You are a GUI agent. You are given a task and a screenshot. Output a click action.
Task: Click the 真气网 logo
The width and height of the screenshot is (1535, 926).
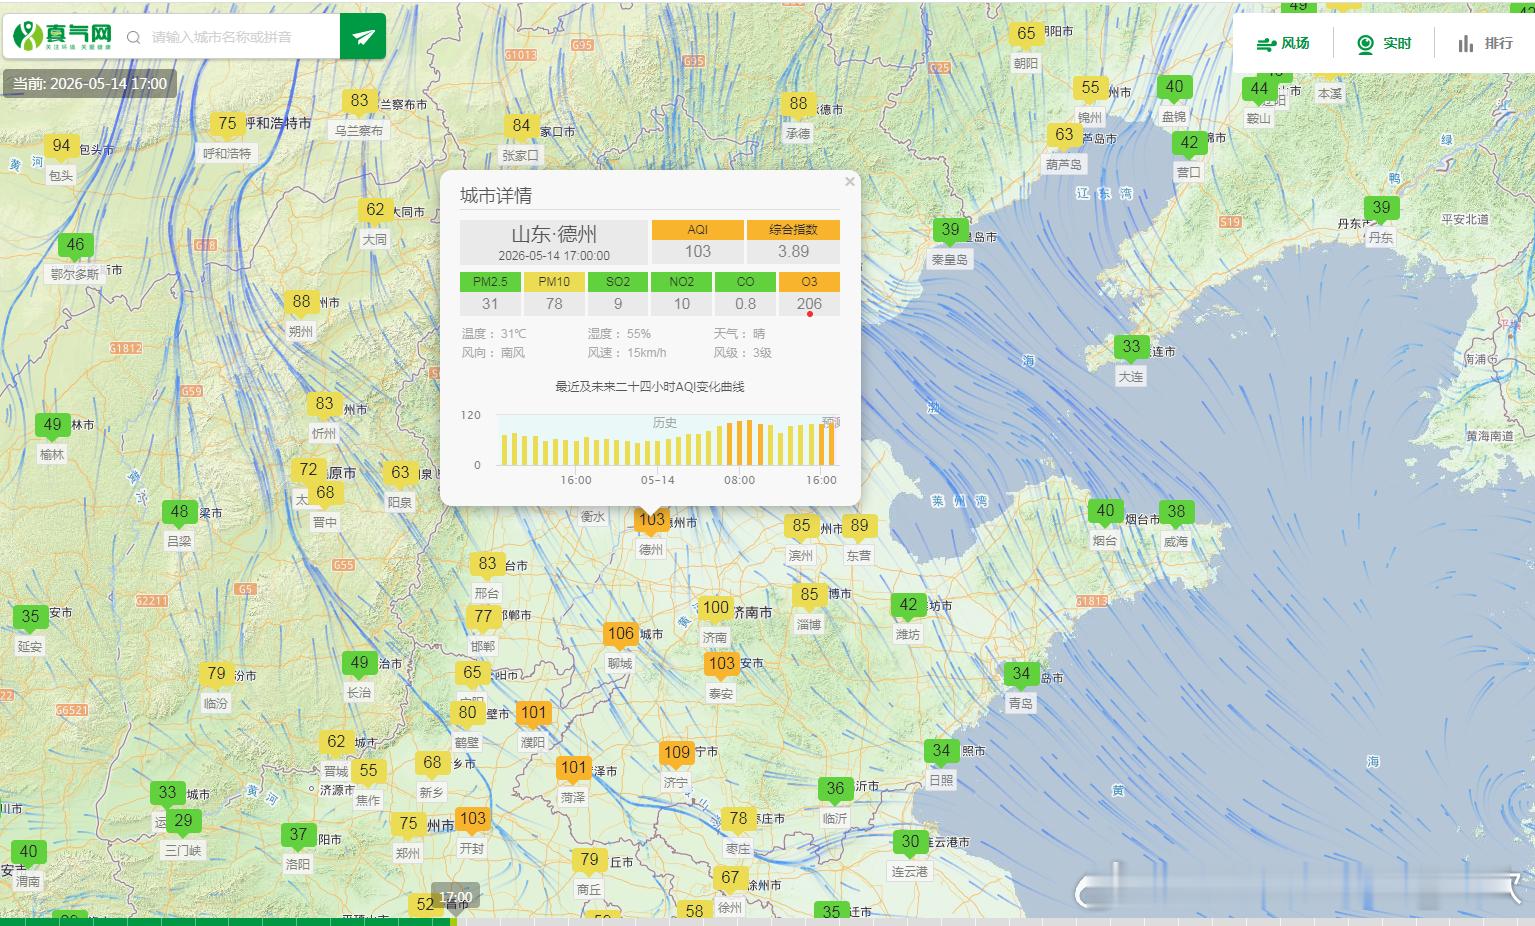(62, 36)
